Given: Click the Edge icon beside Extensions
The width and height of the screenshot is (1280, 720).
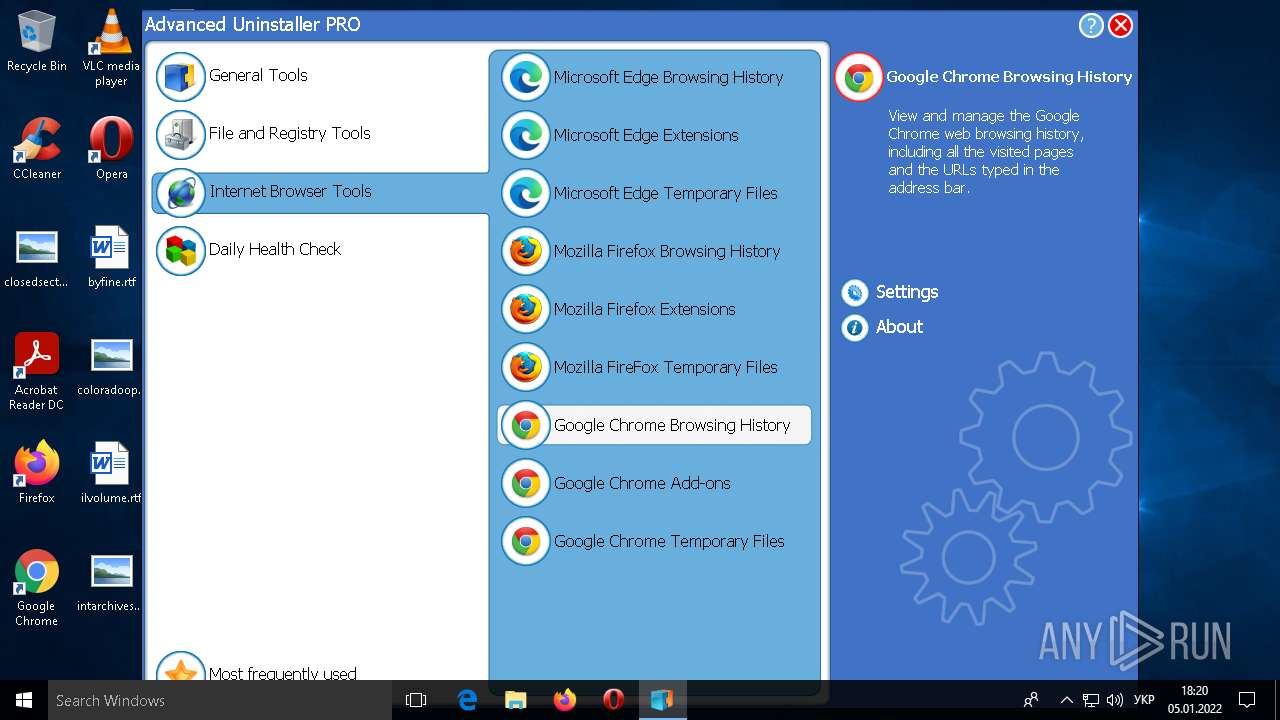Looking at the screenshot, I should (525, 135).
